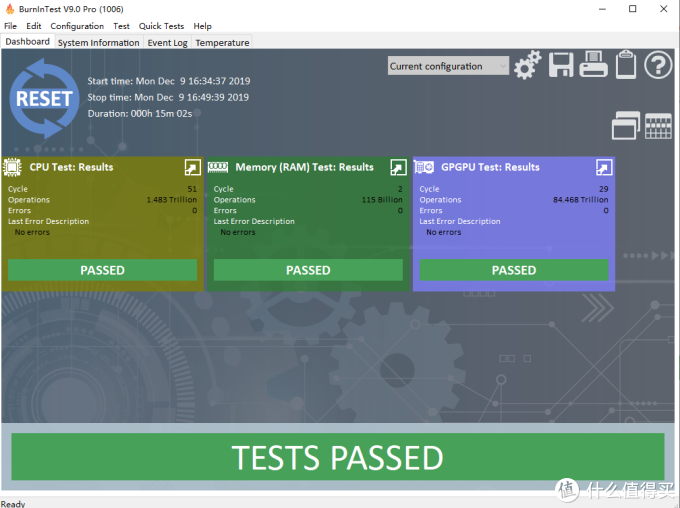
Task: Click the BurnInTest flame app icon
Action: [x=10, y=9]
